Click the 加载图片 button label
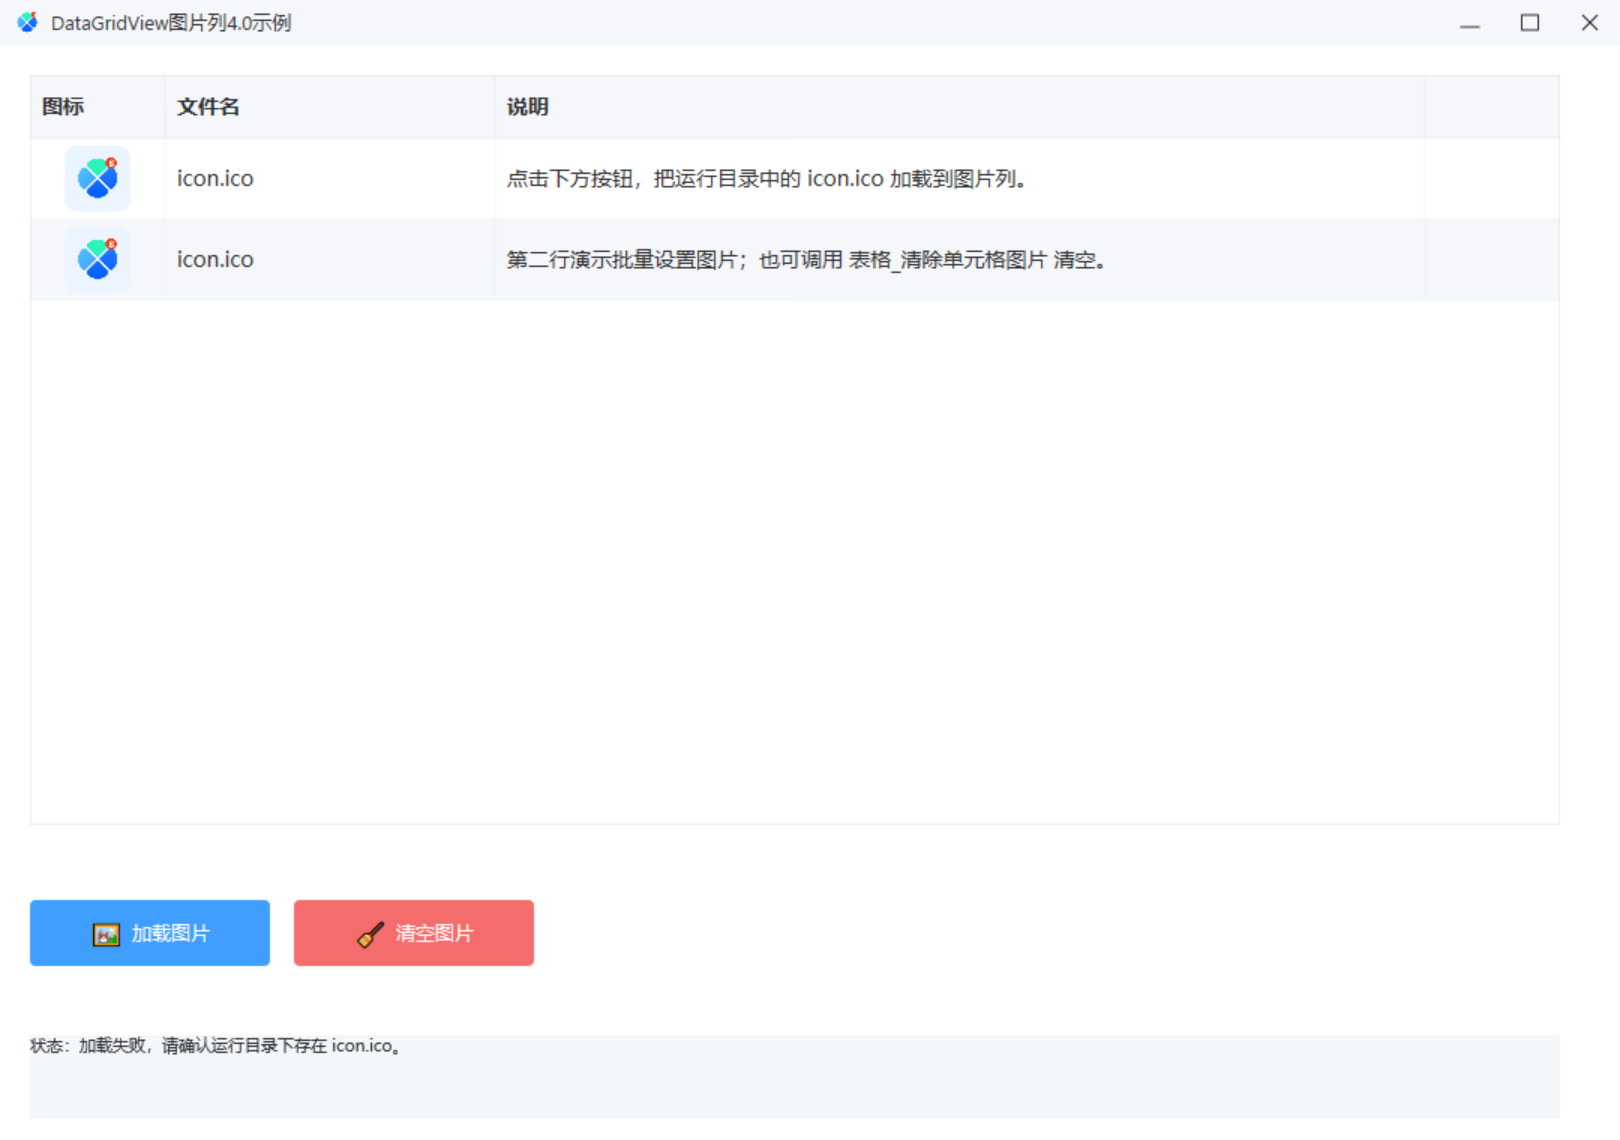 click(171, 933)
